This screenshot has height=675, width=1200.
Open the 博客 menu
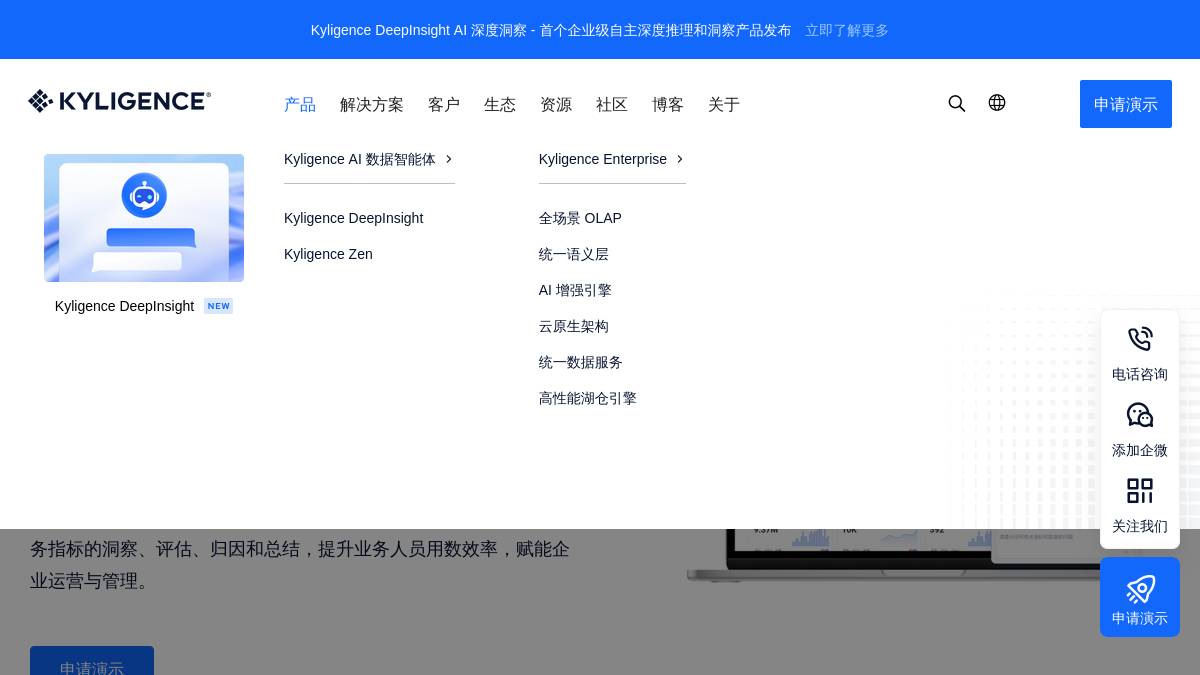tap(668, 104)
